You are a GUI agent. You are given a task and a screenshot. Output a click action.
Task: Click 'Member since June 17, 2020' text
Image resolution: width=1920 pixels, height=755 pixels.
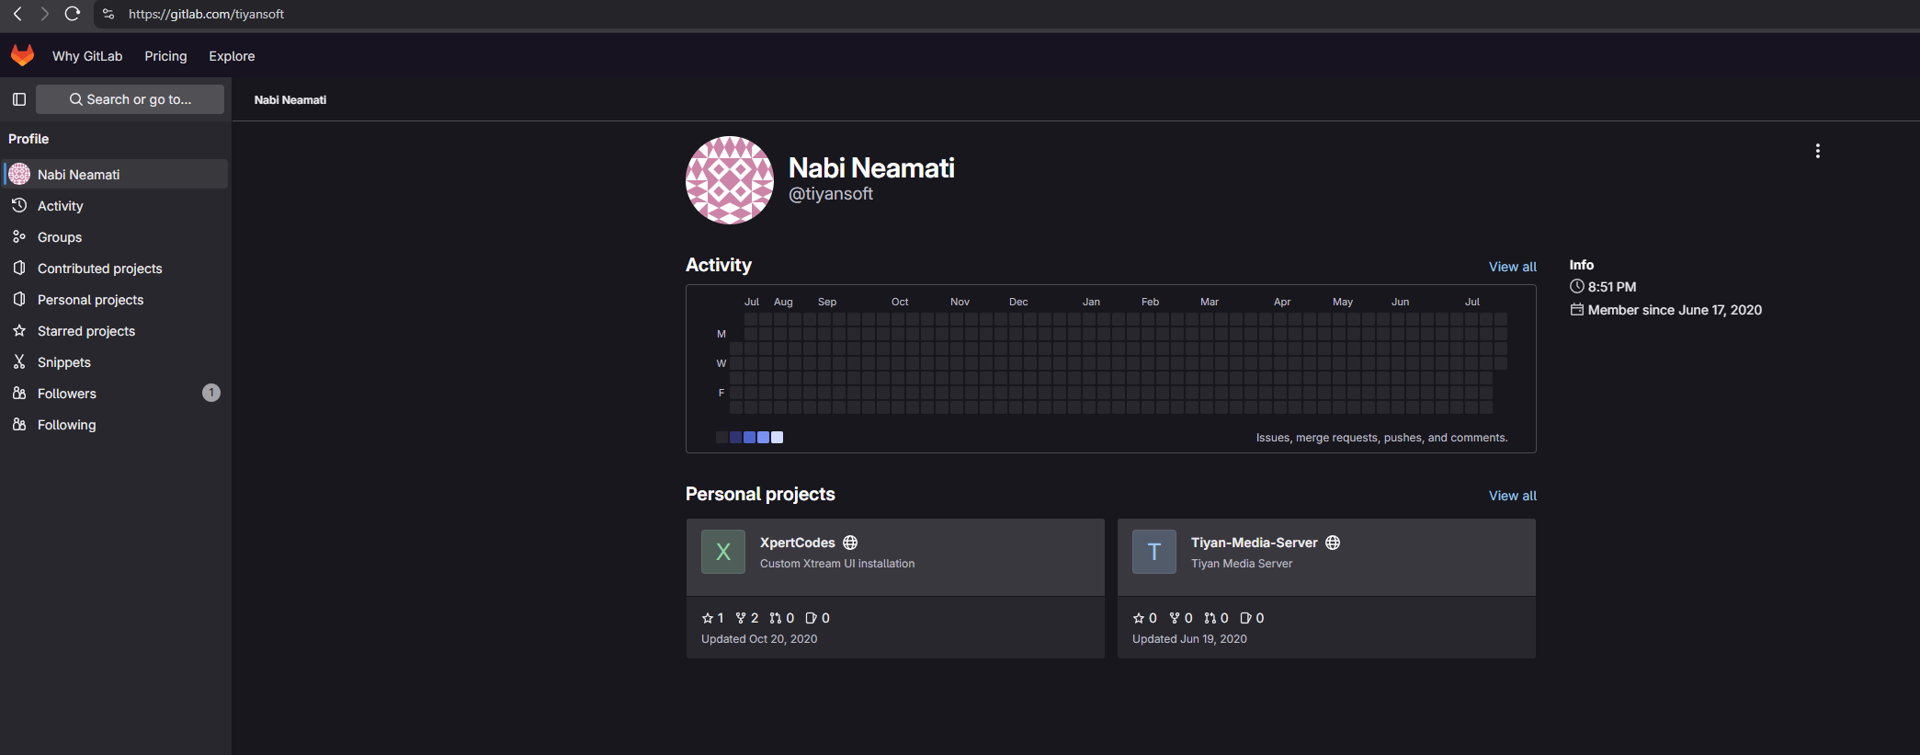pos(1675,310)
